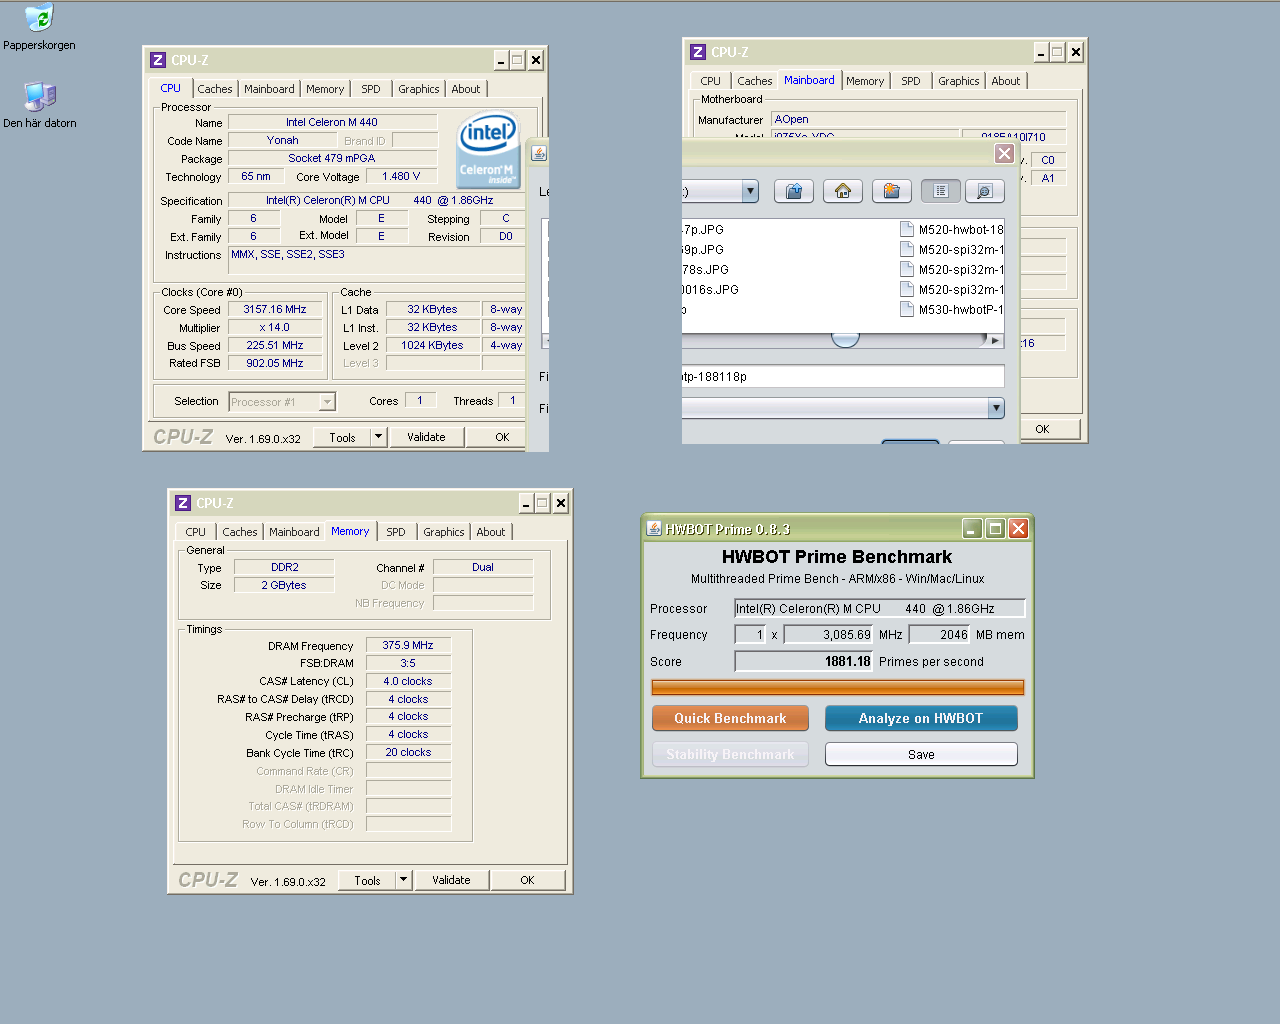Click the Analyze on HWBOT button

921,718
